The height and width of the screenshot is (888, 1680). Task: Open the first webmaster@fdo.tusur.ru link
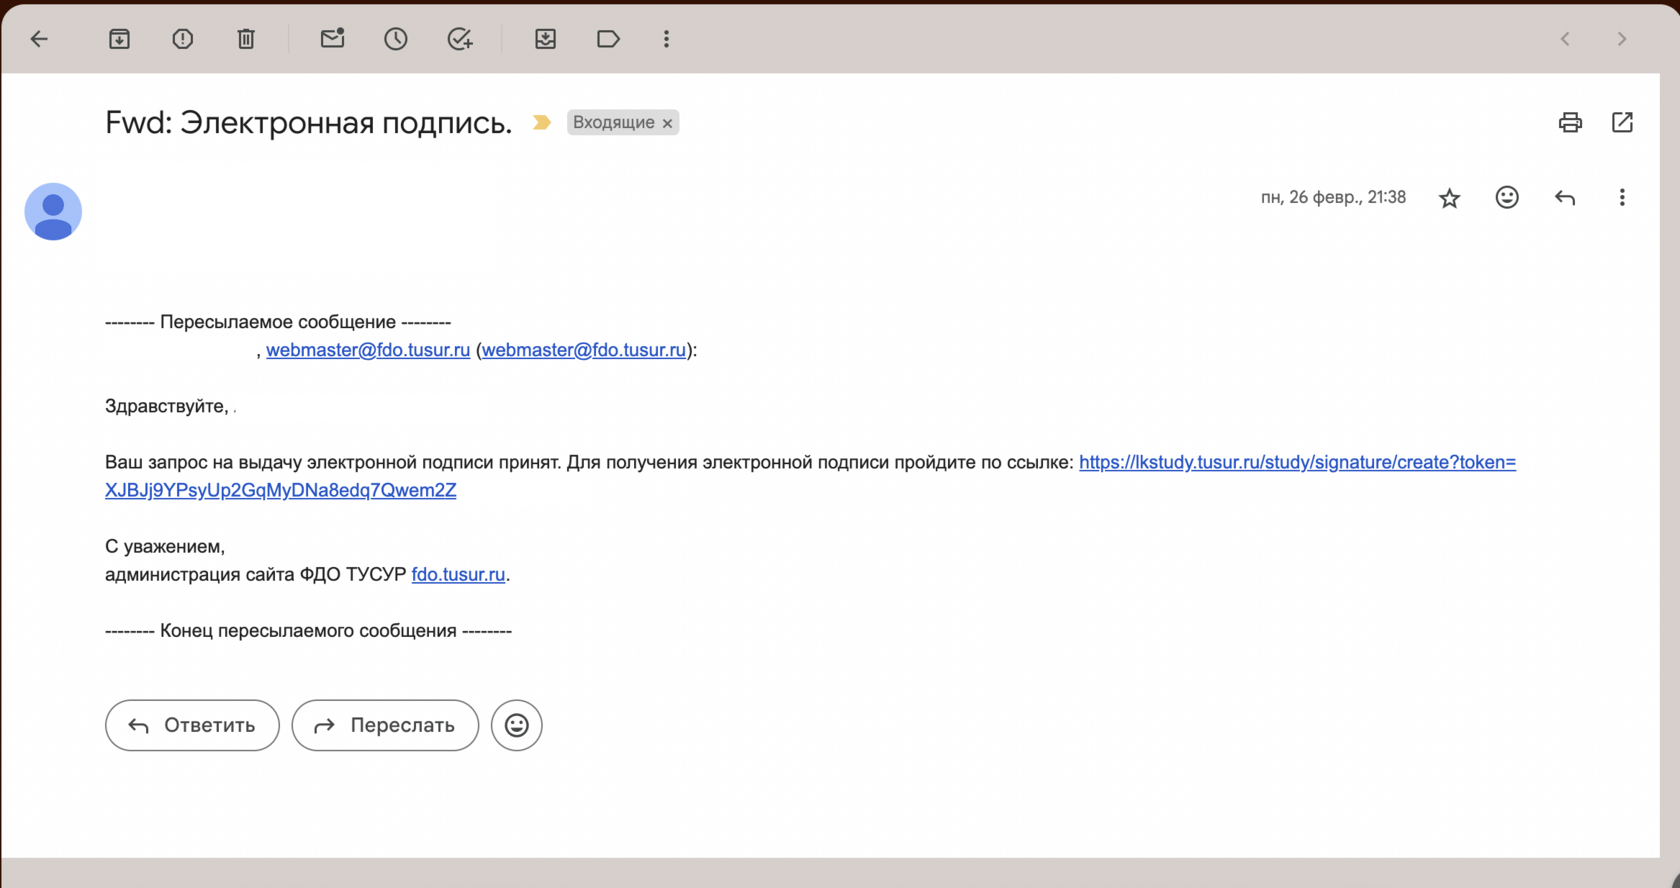[x=368, y=350]
